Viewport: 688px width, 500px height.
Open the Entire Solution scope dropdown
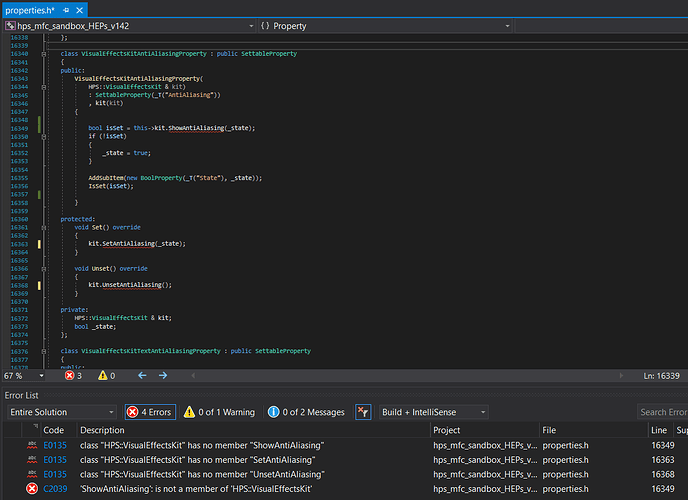[x=62, y=412]
